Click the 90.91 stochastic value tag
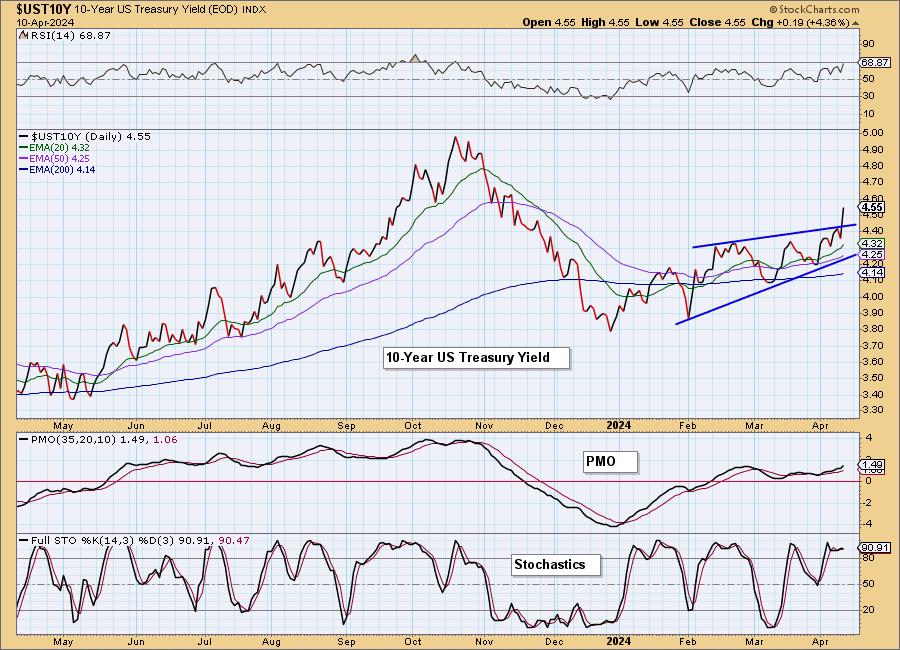 (x=875, y=548)
